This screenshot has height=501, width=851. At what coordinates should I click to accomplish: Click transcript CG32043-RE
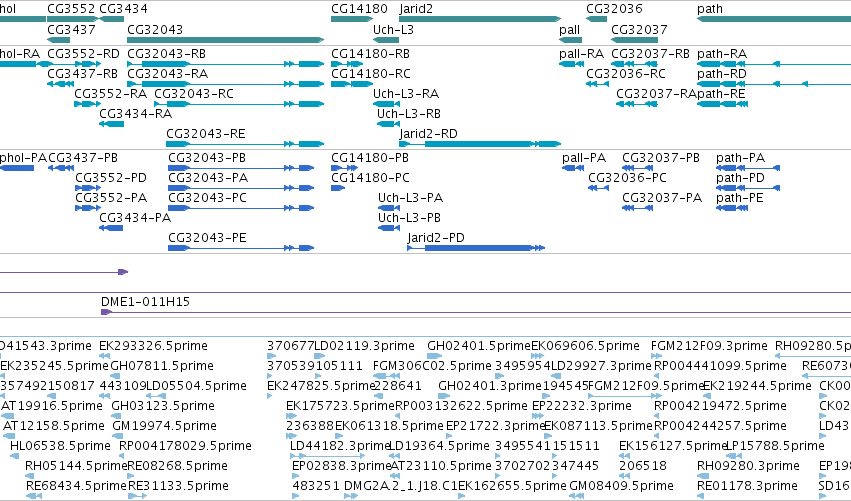pos(206,134)
